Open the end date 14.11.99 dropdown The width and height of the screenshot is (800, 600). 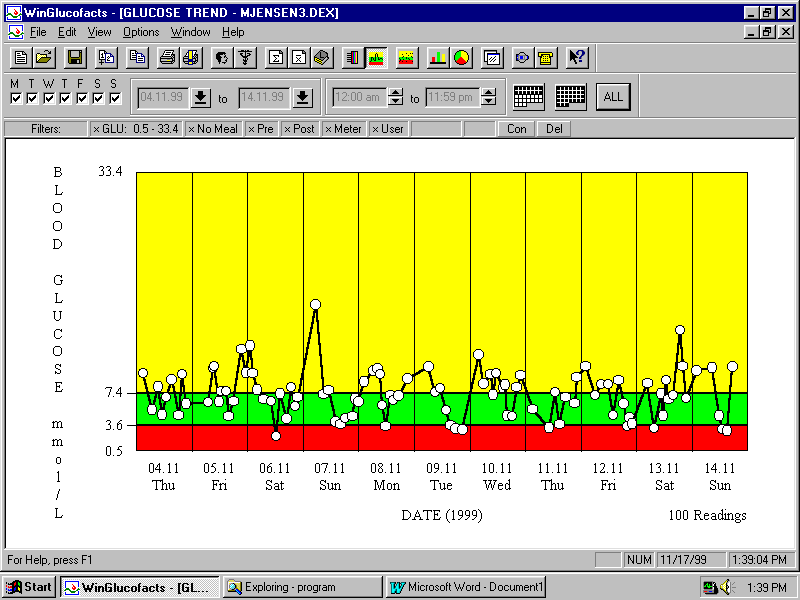303,97
